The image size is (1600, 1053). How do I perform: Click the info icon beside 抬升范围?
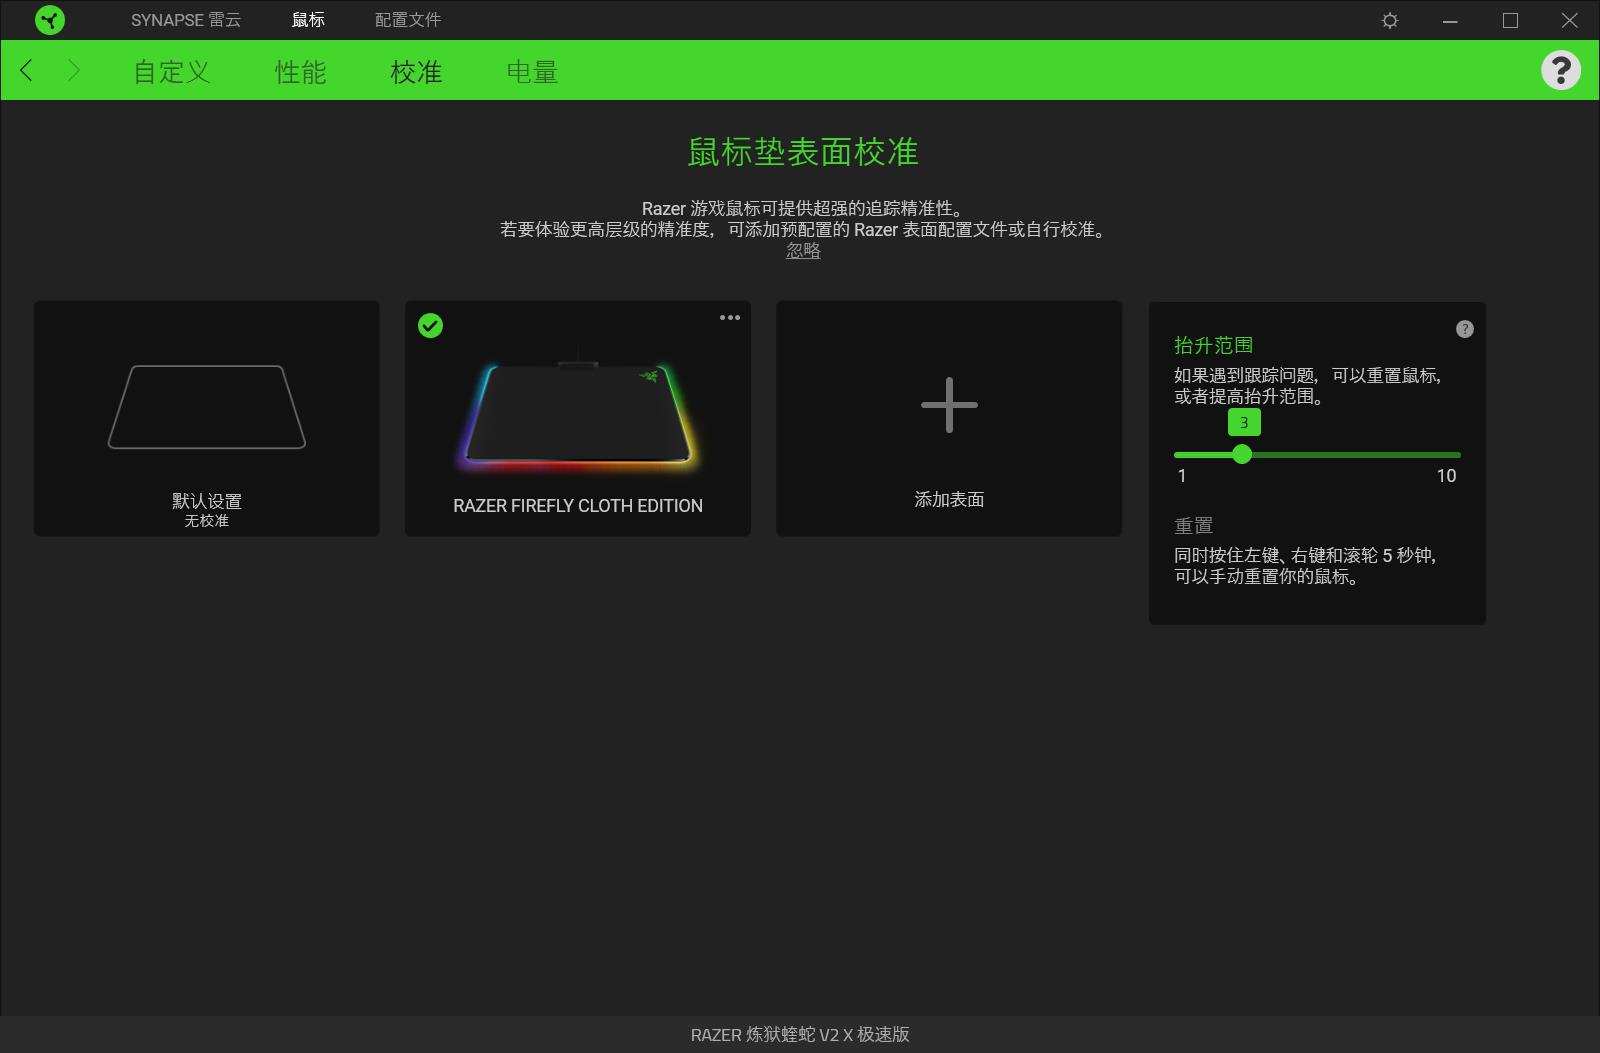tap(1464, 328)
